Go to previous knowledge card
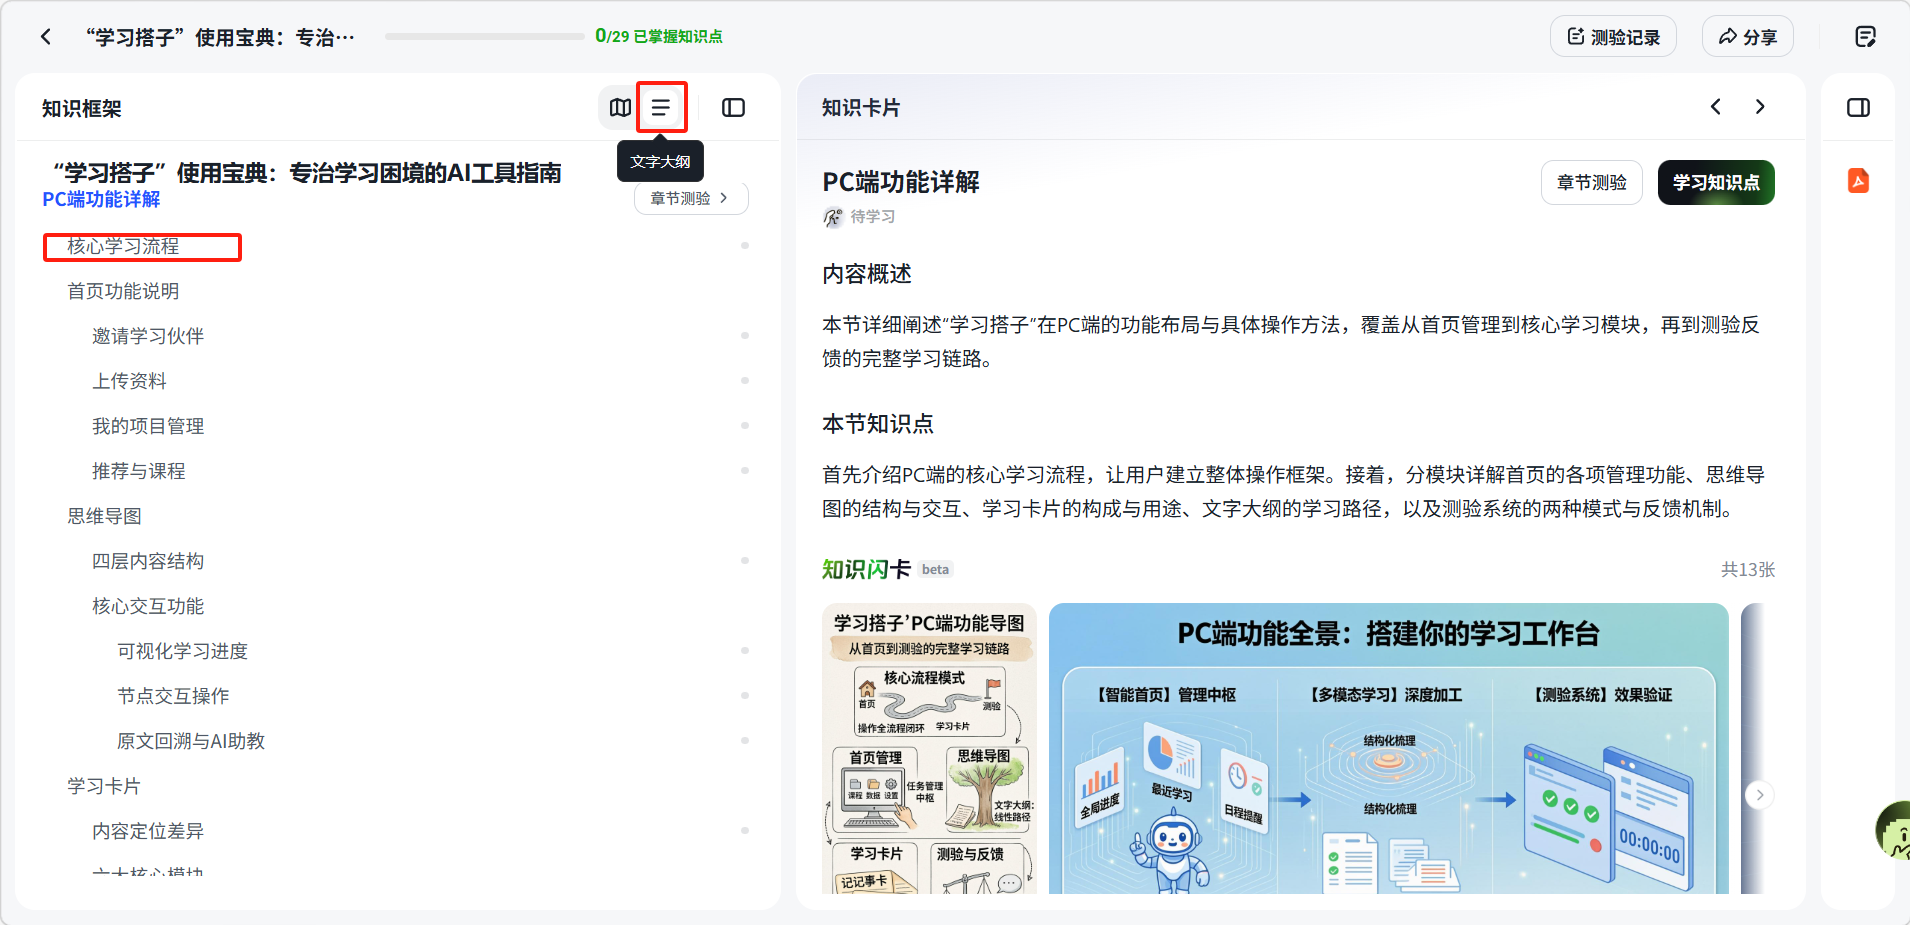This screenshot has height=925, width=1910. (x=1716, y=107)
